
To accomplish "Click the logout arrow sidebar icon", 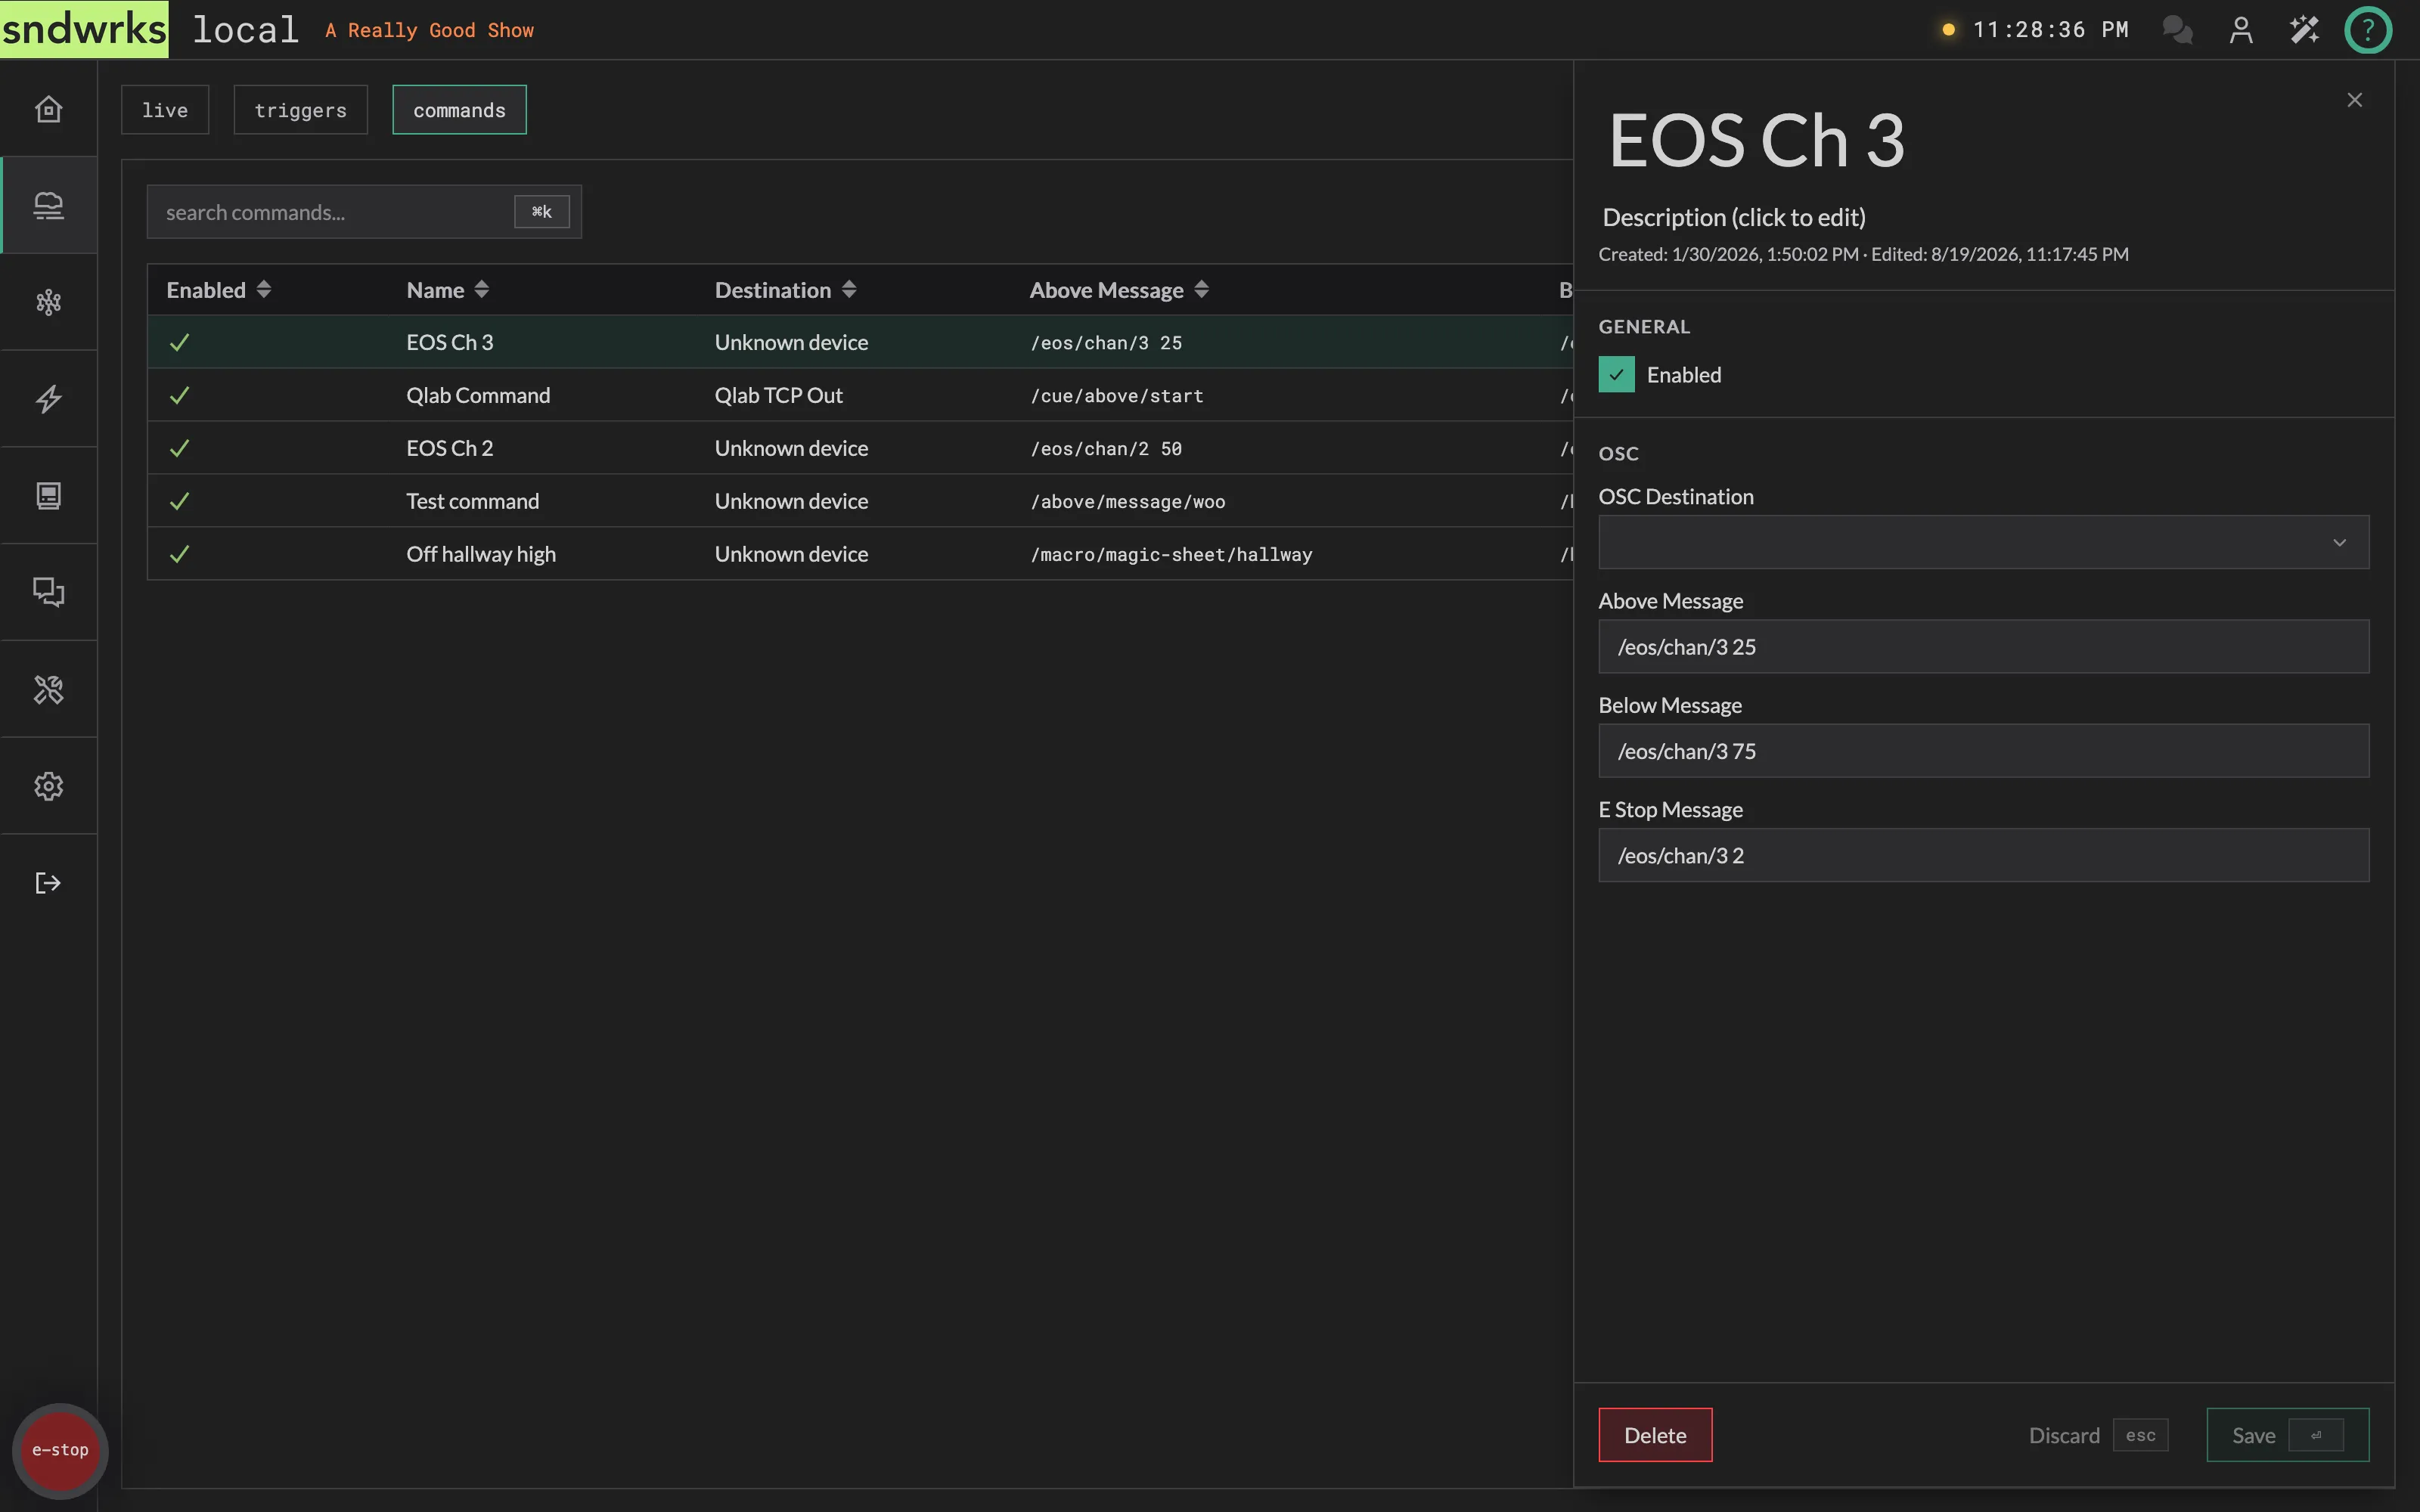I will tap(48, 883).
